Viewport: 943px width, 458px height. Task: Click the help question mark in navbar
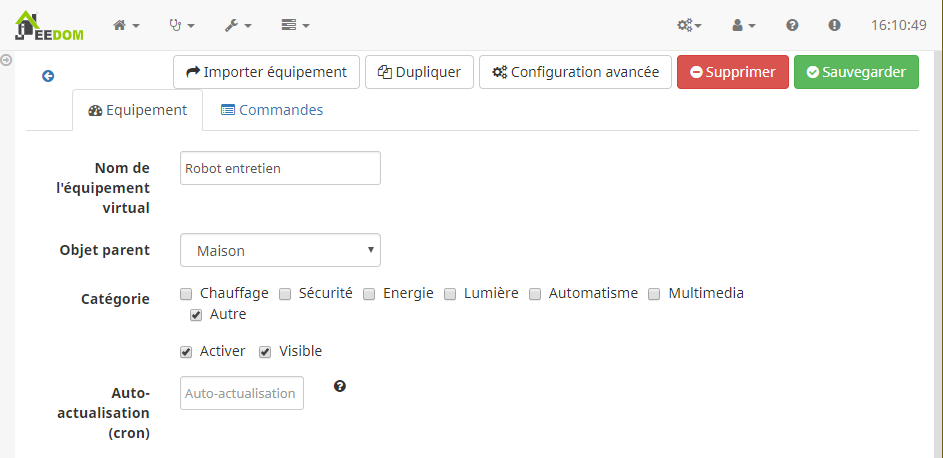click(793, 25)
